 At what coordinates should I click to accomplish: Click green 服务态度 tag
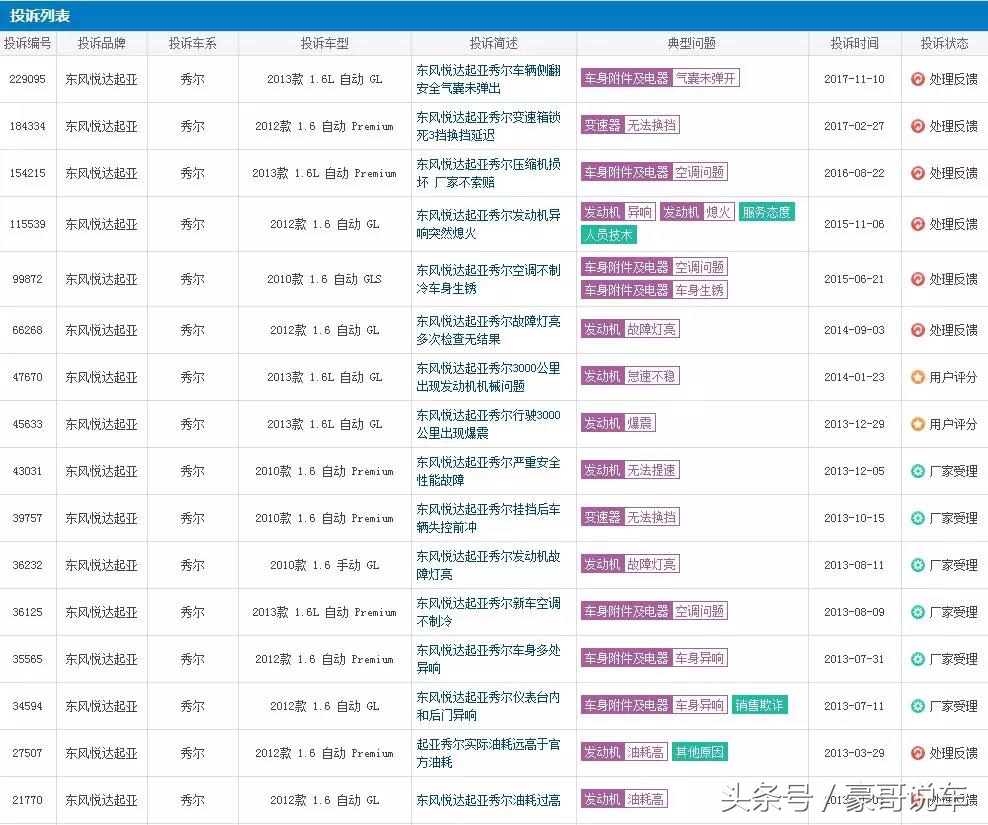[766, 212]
